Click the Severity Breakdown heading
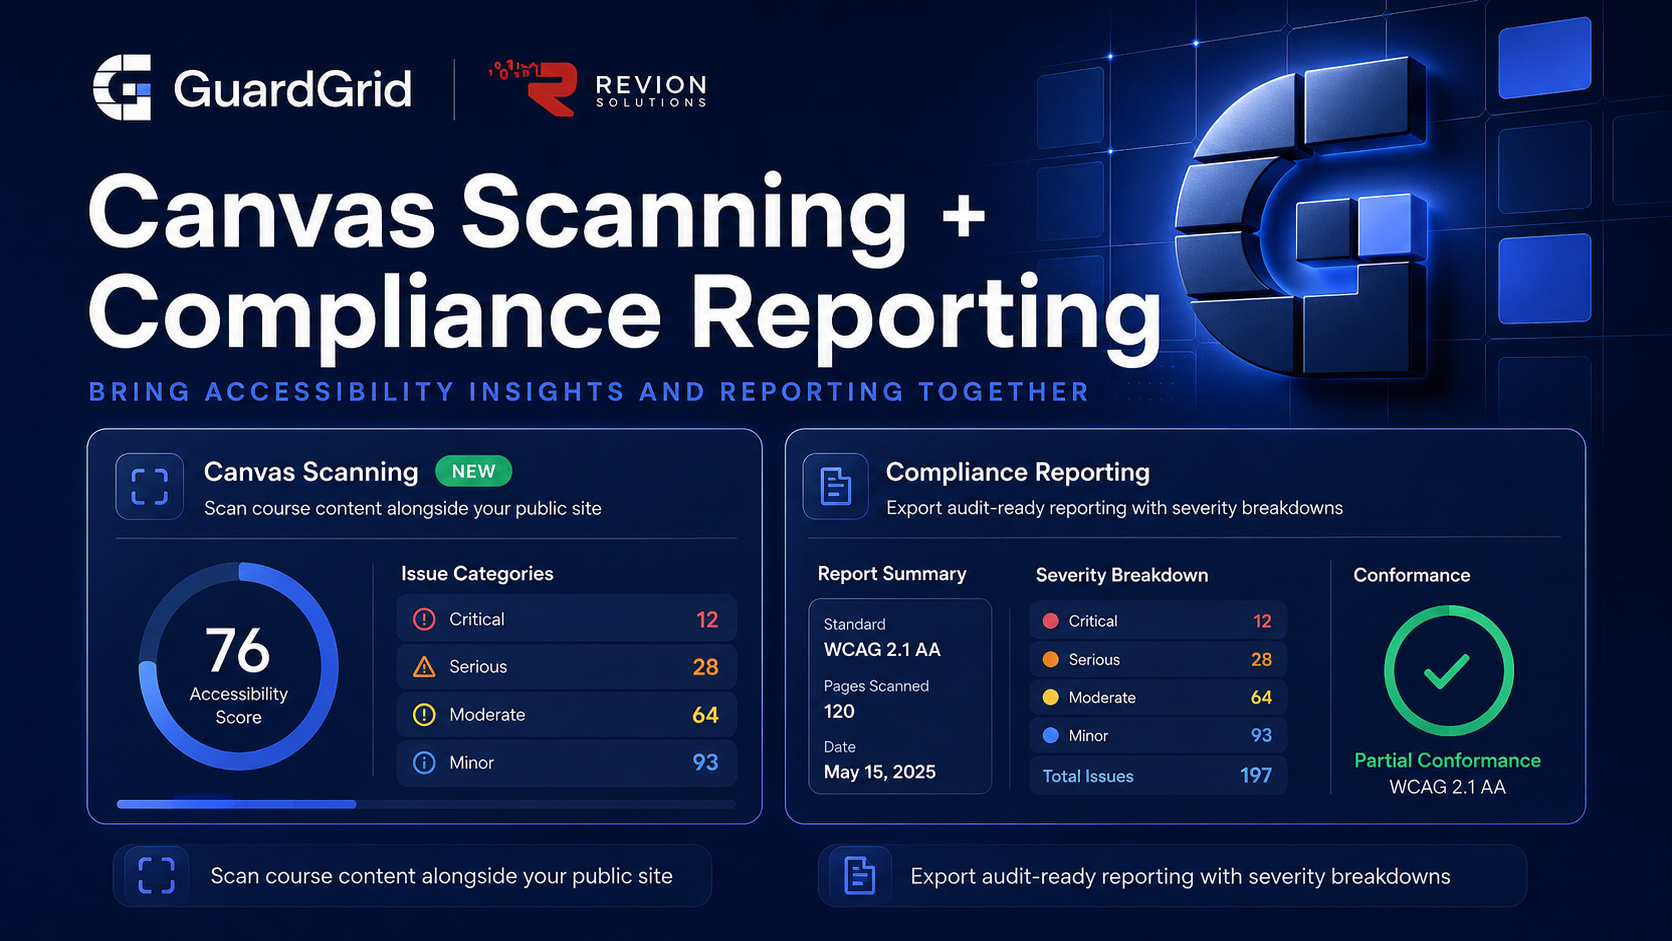The image size is (1672, 941). coord(1122,575)
